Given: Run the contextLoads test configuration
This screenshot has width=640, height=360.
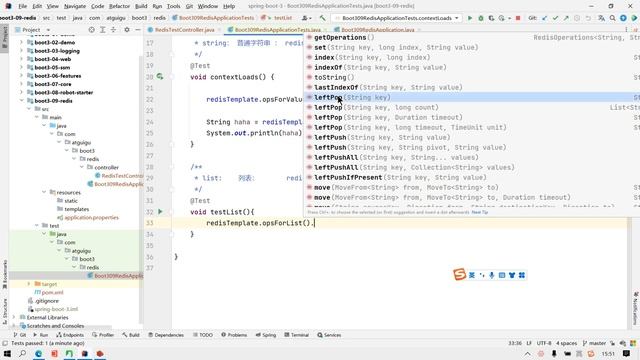Looking at the screenshot, I should (470, 18).
